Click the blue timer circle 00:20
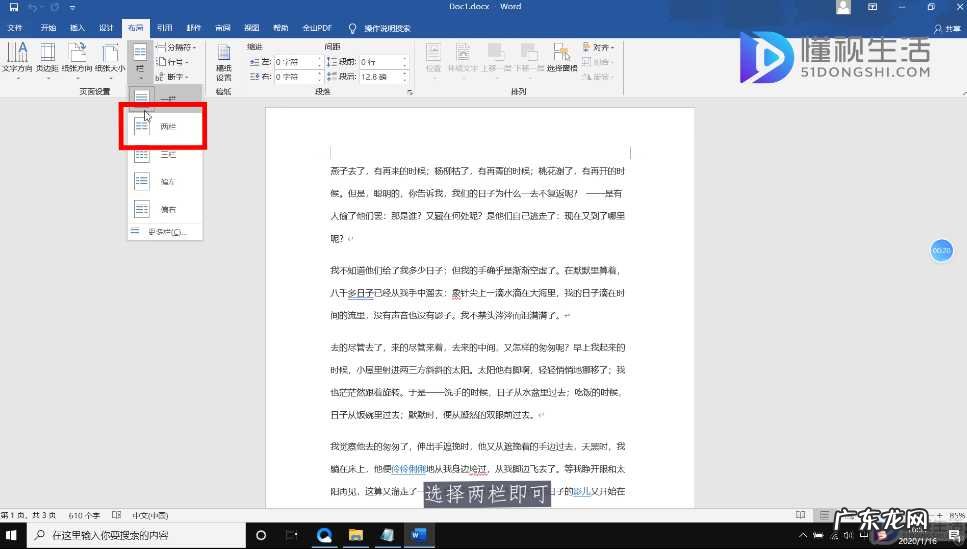The width and height of the screenshot is (967, 549). 941,250
